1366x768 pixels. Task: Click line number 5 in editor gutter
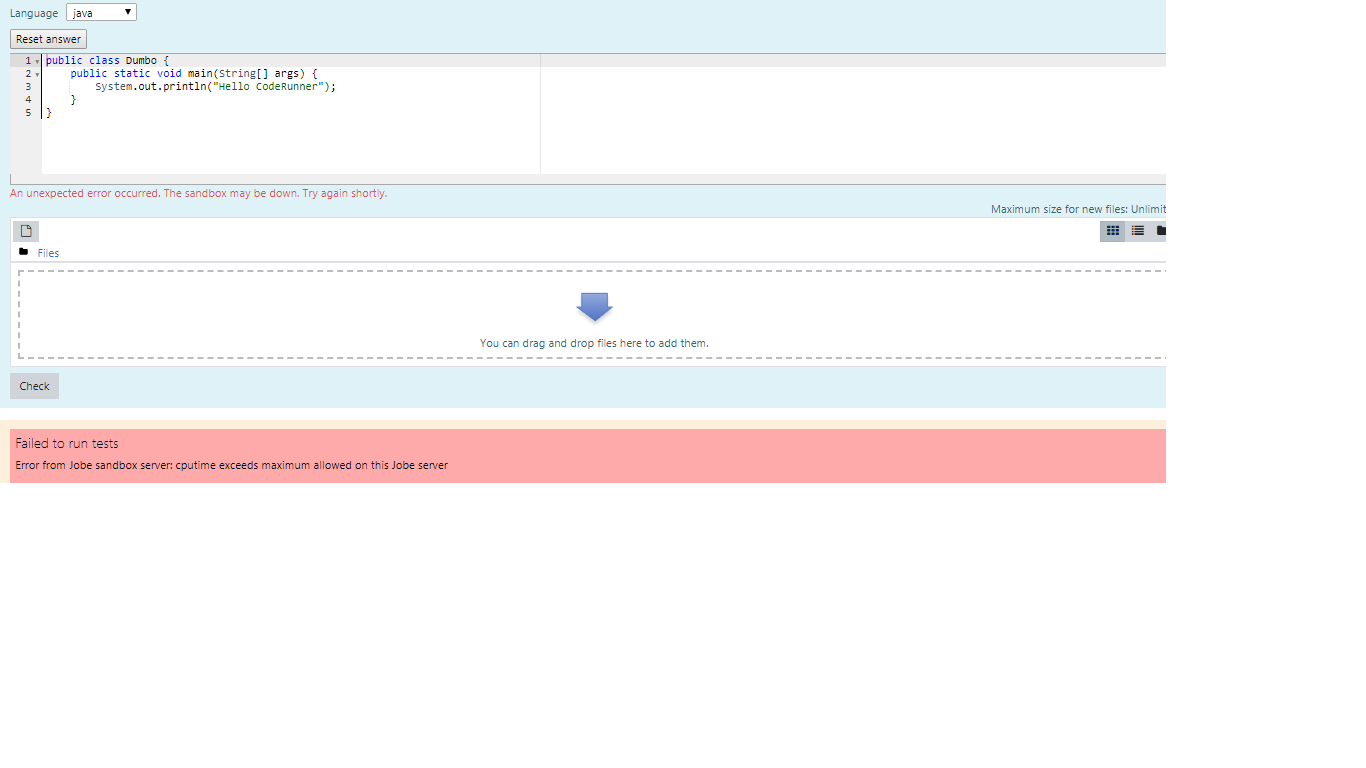28,113
